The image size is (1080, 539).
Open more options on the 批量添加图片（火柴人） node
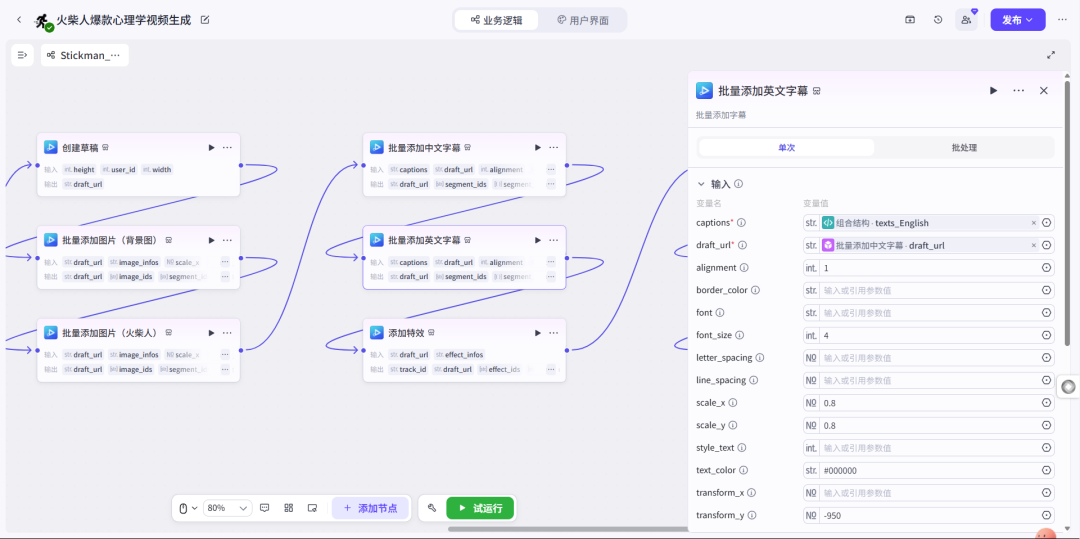tap(227, 333)
